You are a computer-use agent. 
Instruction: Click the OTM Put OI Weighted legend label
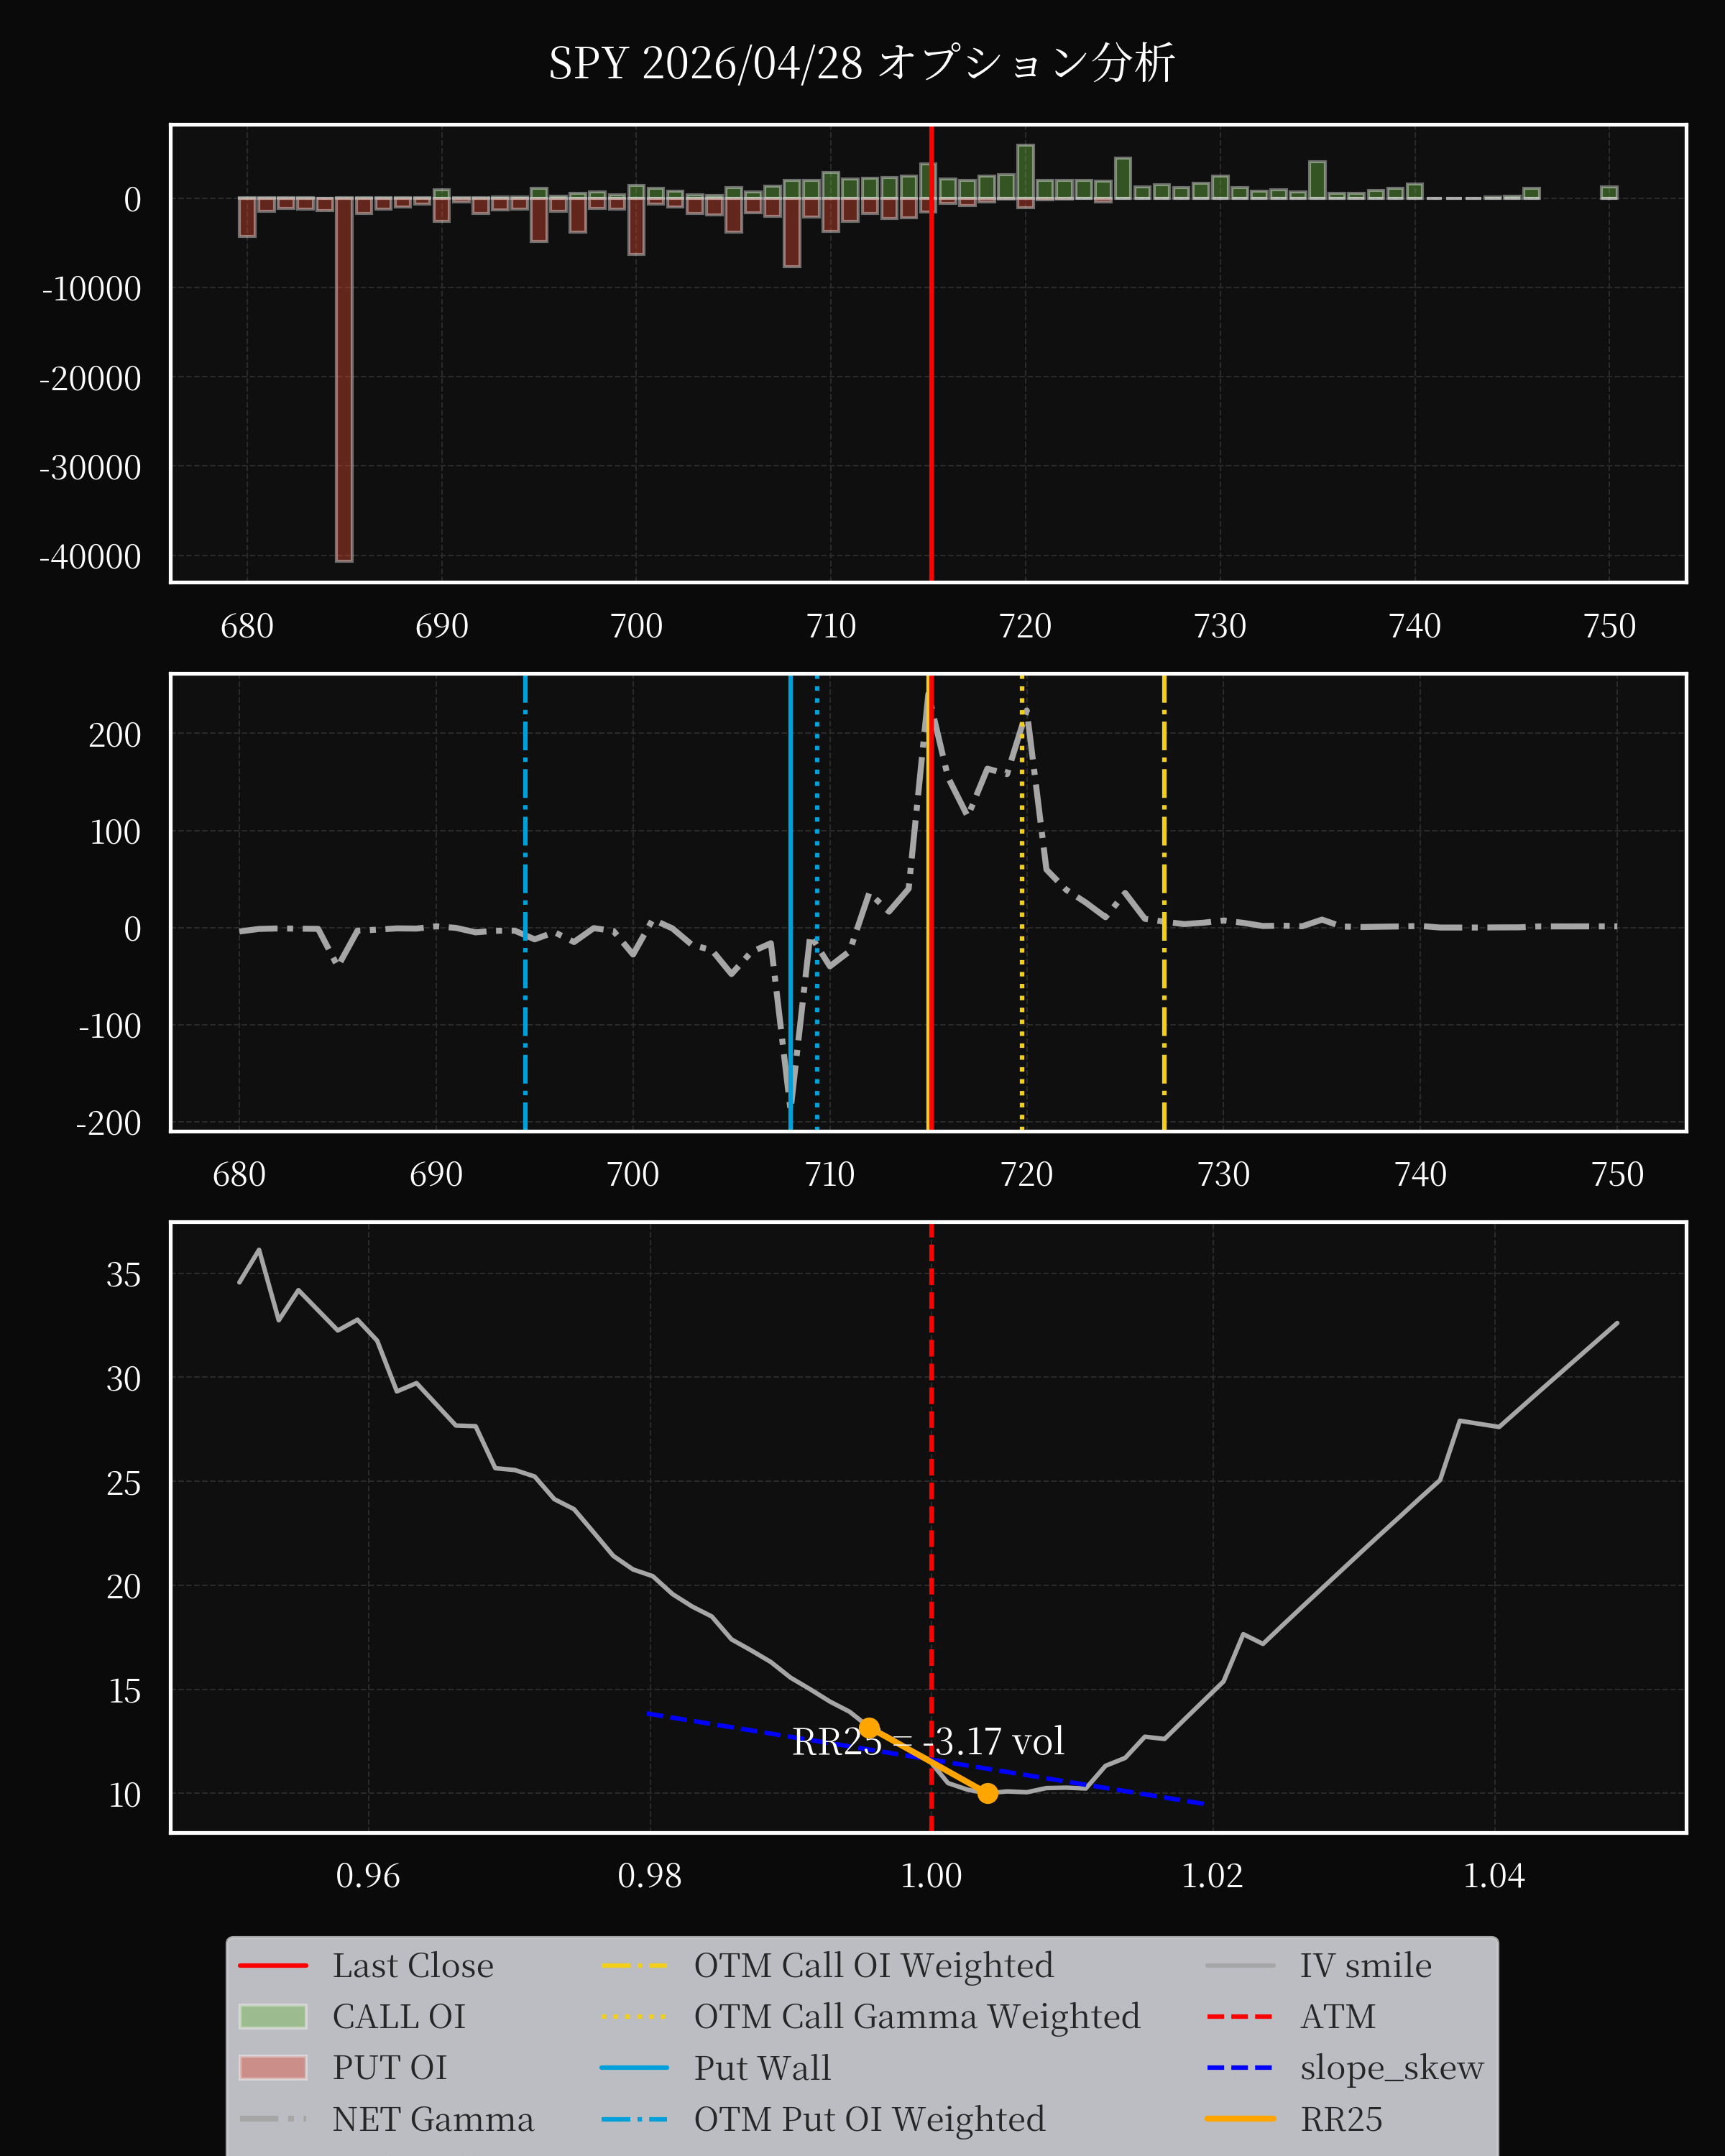pos(870,2118)
